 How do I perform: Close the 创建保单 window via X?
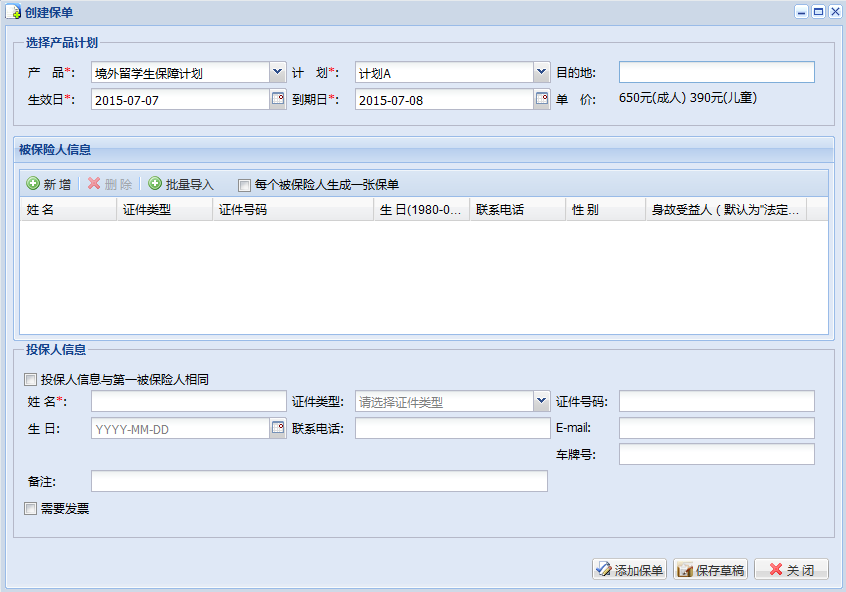pos(835,11)
